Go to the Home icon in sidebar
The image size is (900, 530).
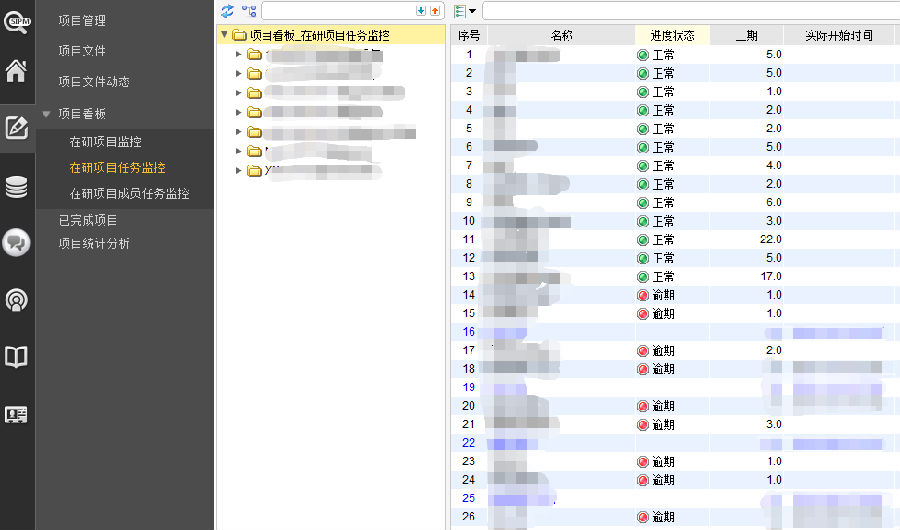[x=16, y=71]
